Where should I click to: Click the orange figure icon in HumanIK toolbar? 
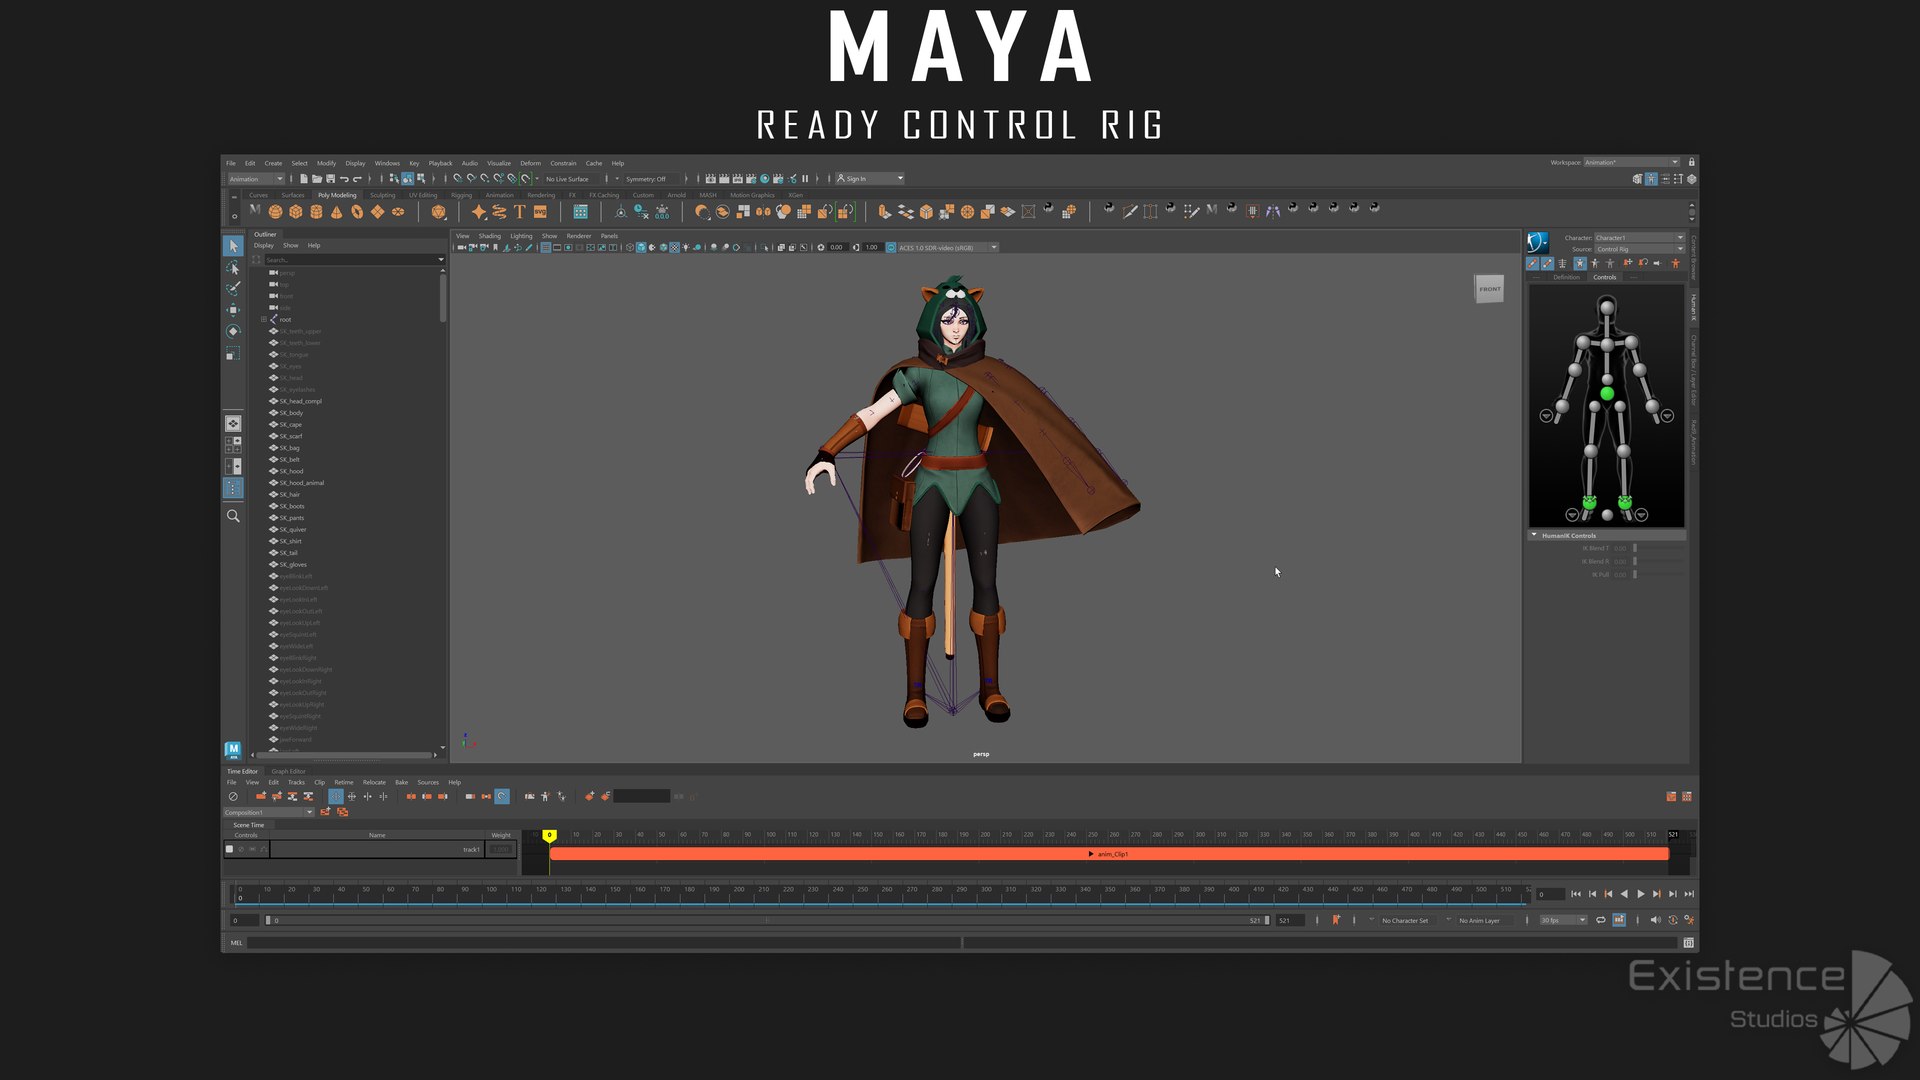click(x=1675, y=264)
